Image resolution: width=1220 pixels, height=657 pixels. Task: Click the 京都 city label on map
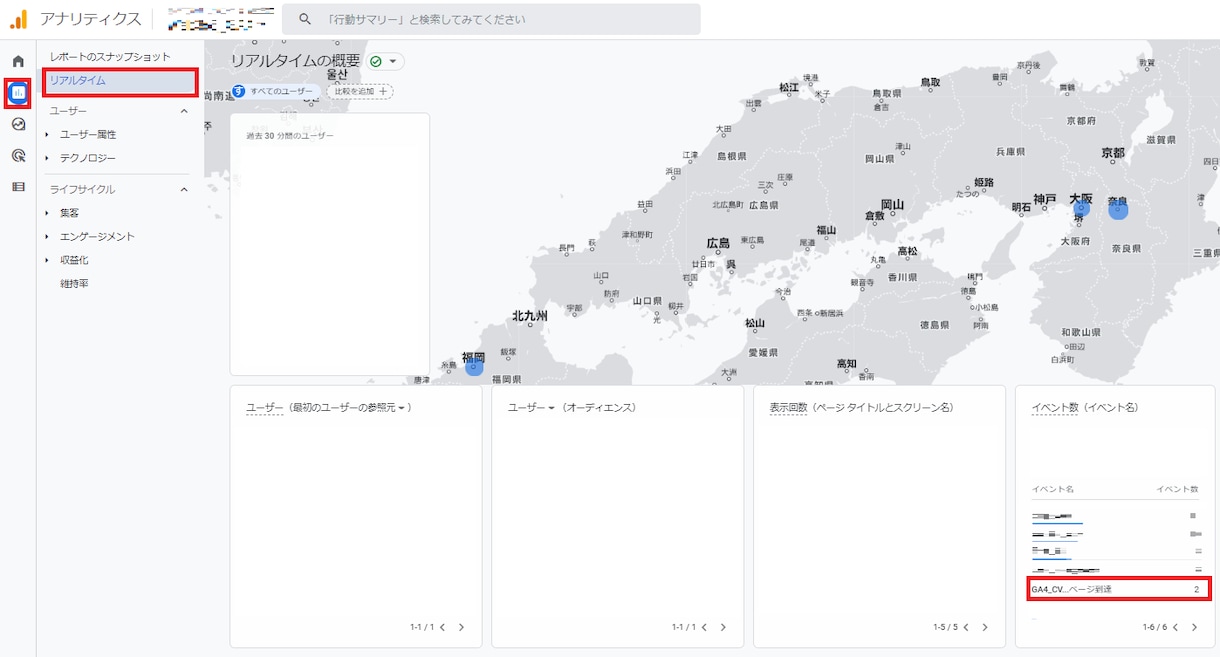pyautogui.click(x=1112, y=153)
